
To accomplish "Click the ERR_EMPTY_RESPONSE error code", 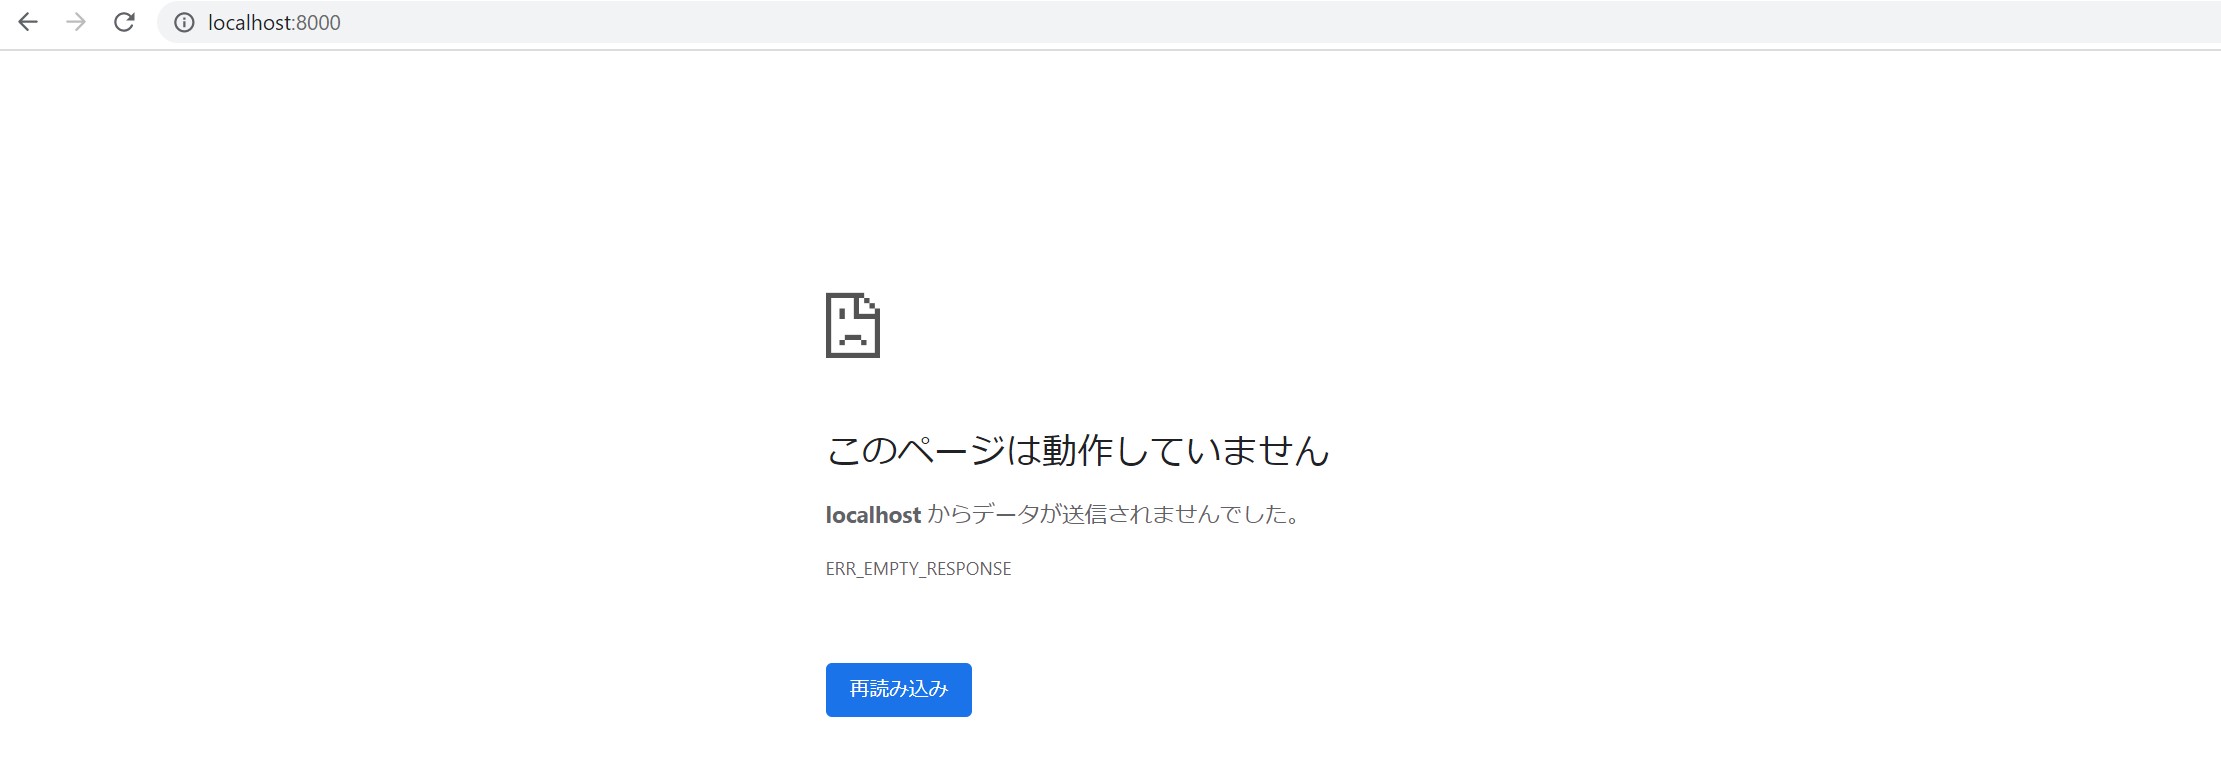I will (918, 569).
